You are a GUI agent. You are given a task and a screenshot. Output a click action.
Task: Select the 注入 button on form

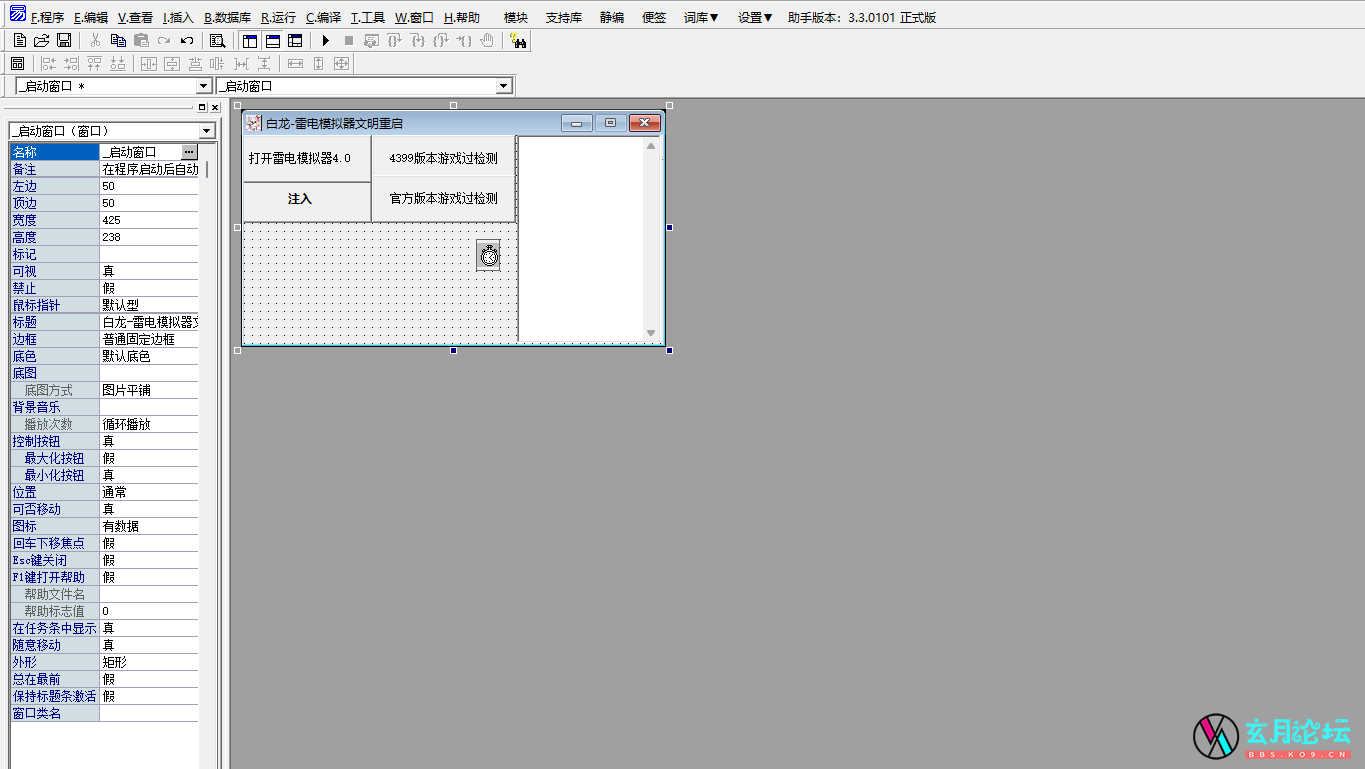307,200
